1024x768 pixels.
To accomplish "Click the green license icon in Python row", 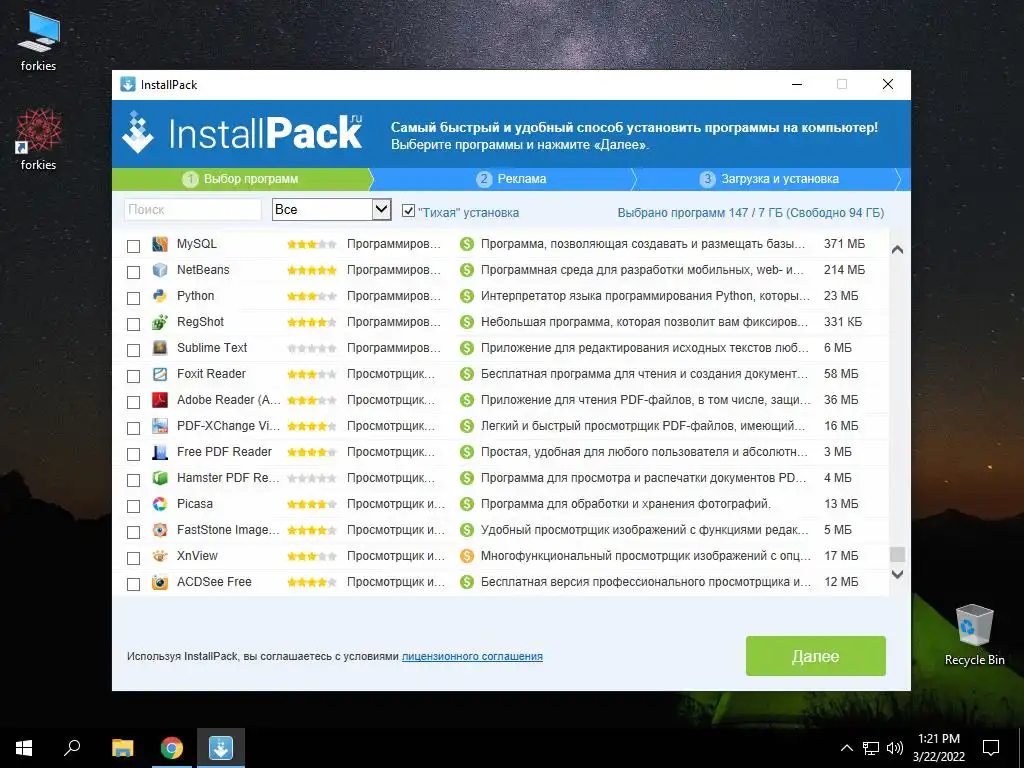I will [x=466, y=296].
